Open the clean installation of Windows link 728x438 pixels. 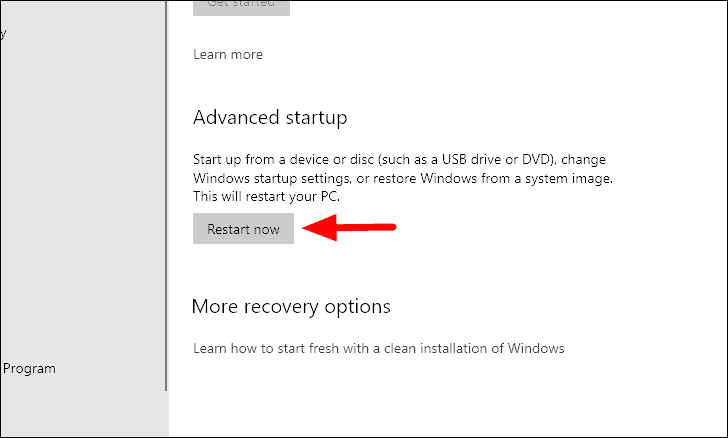378,348
